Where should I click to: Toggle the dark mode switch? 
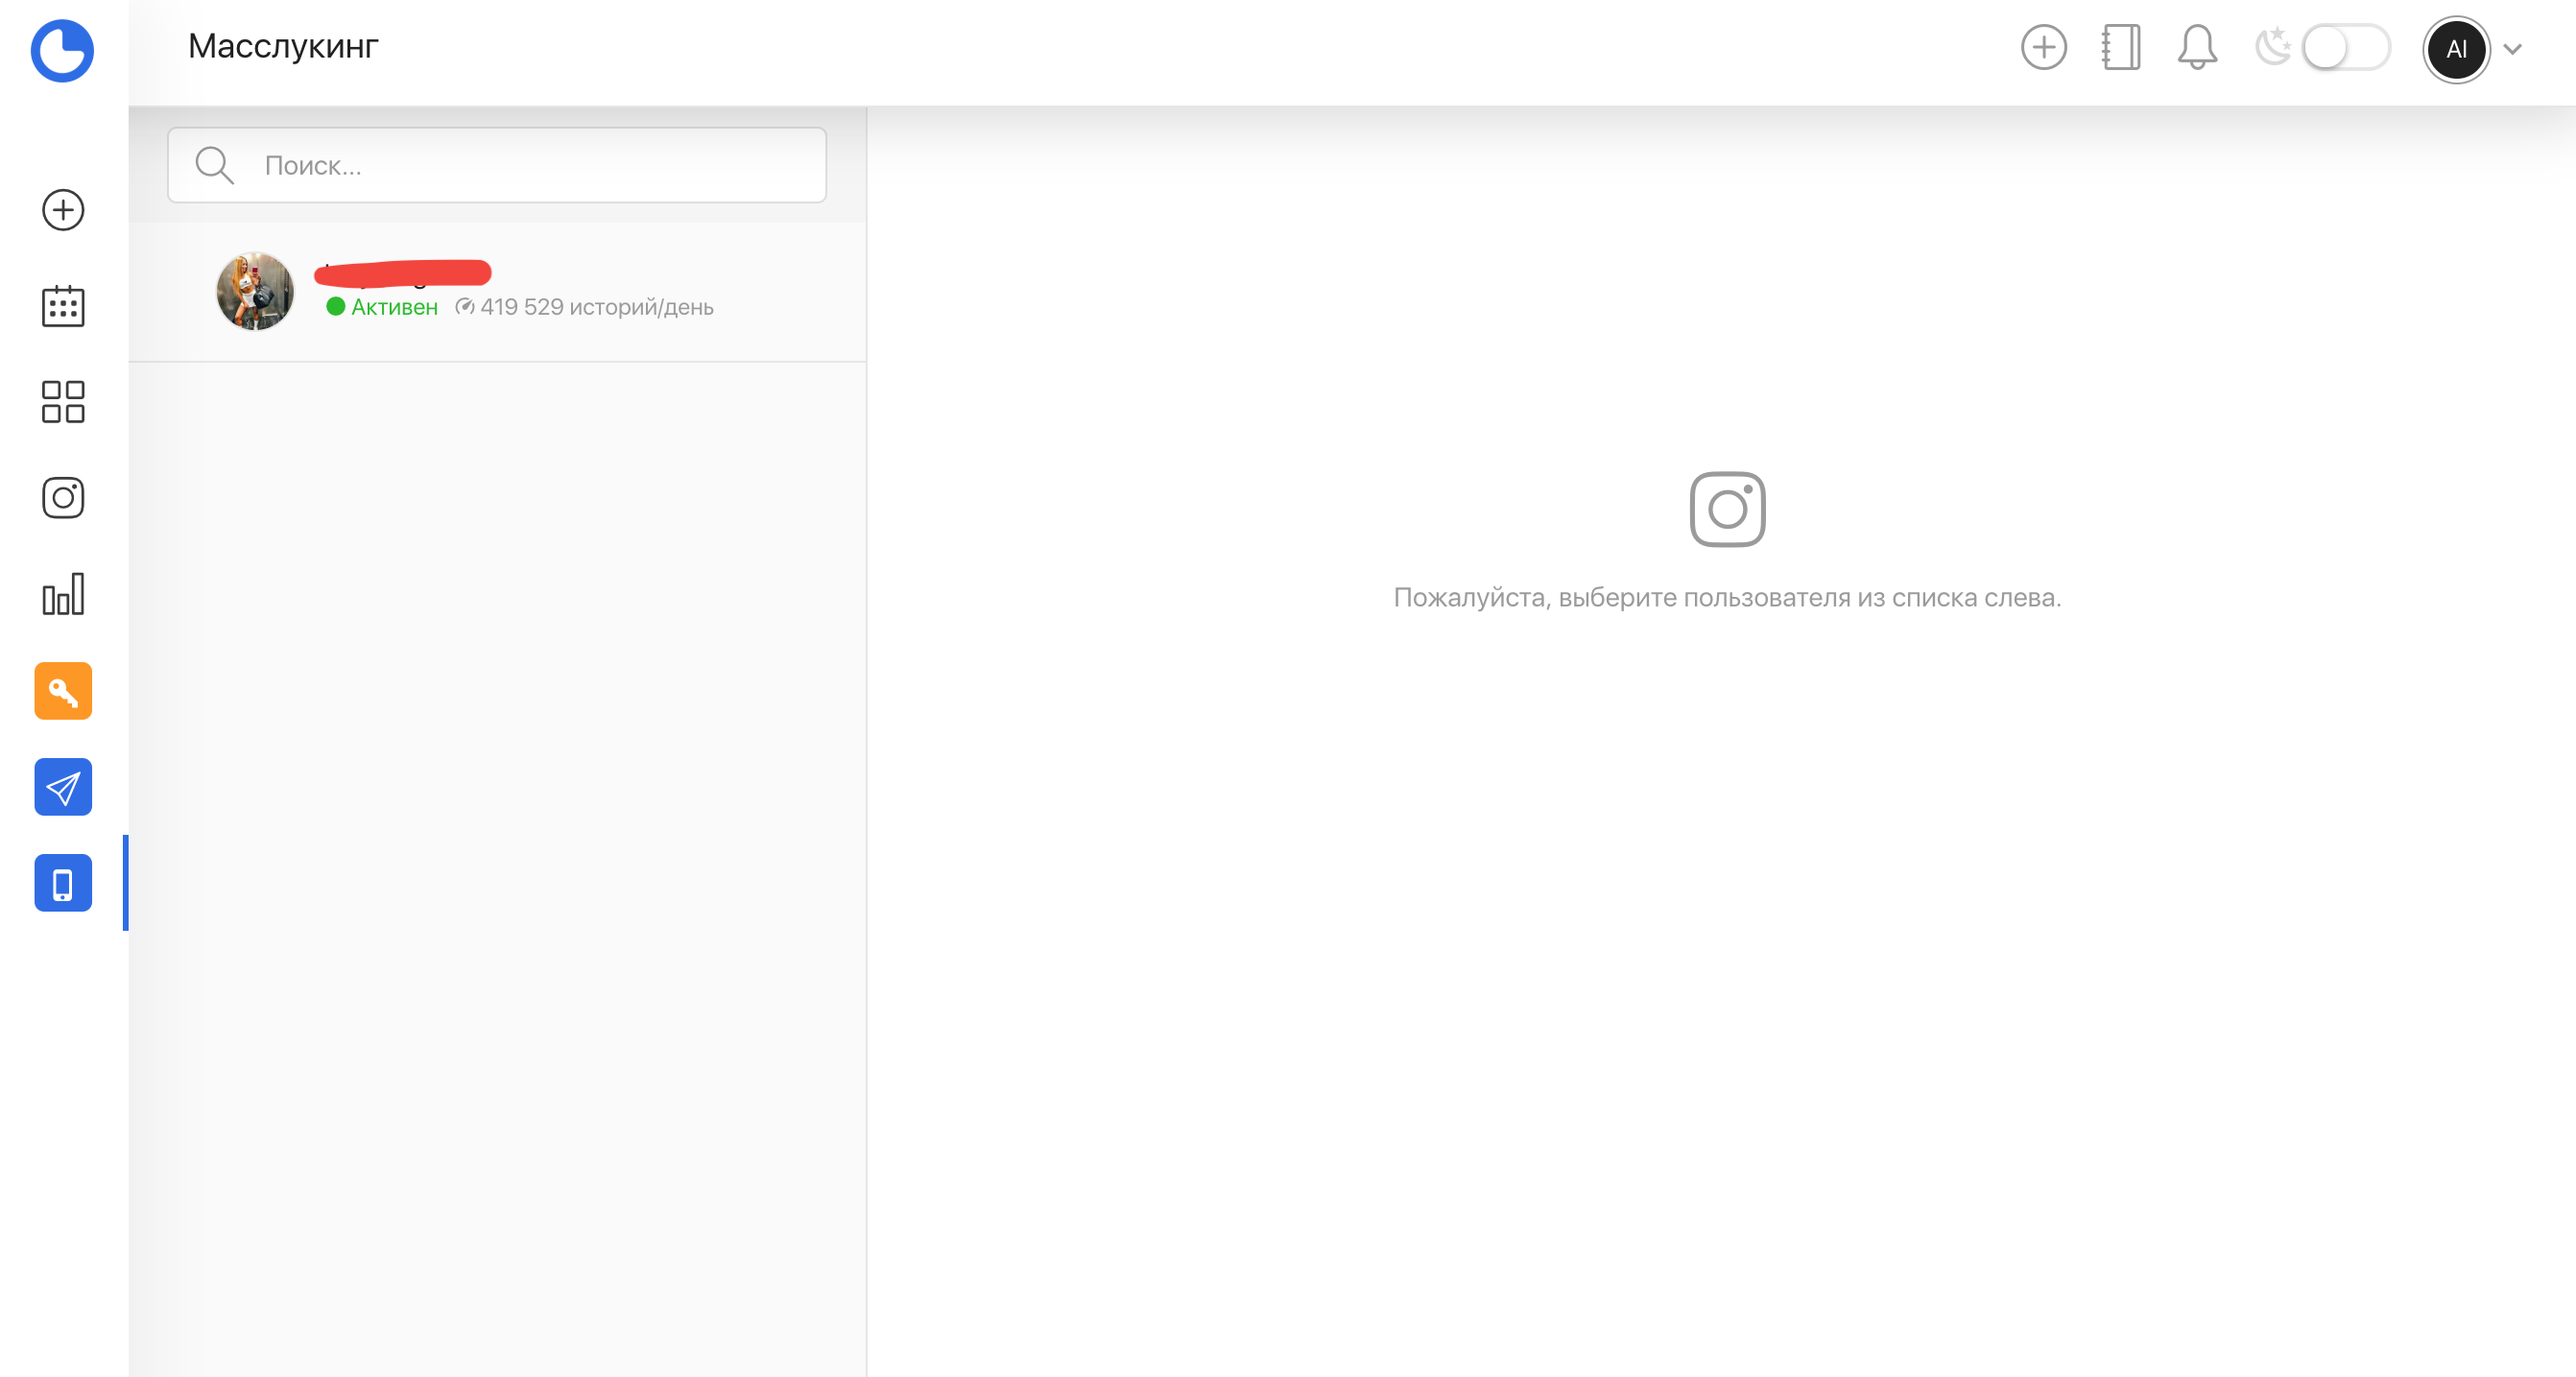tap(2345, 48)
